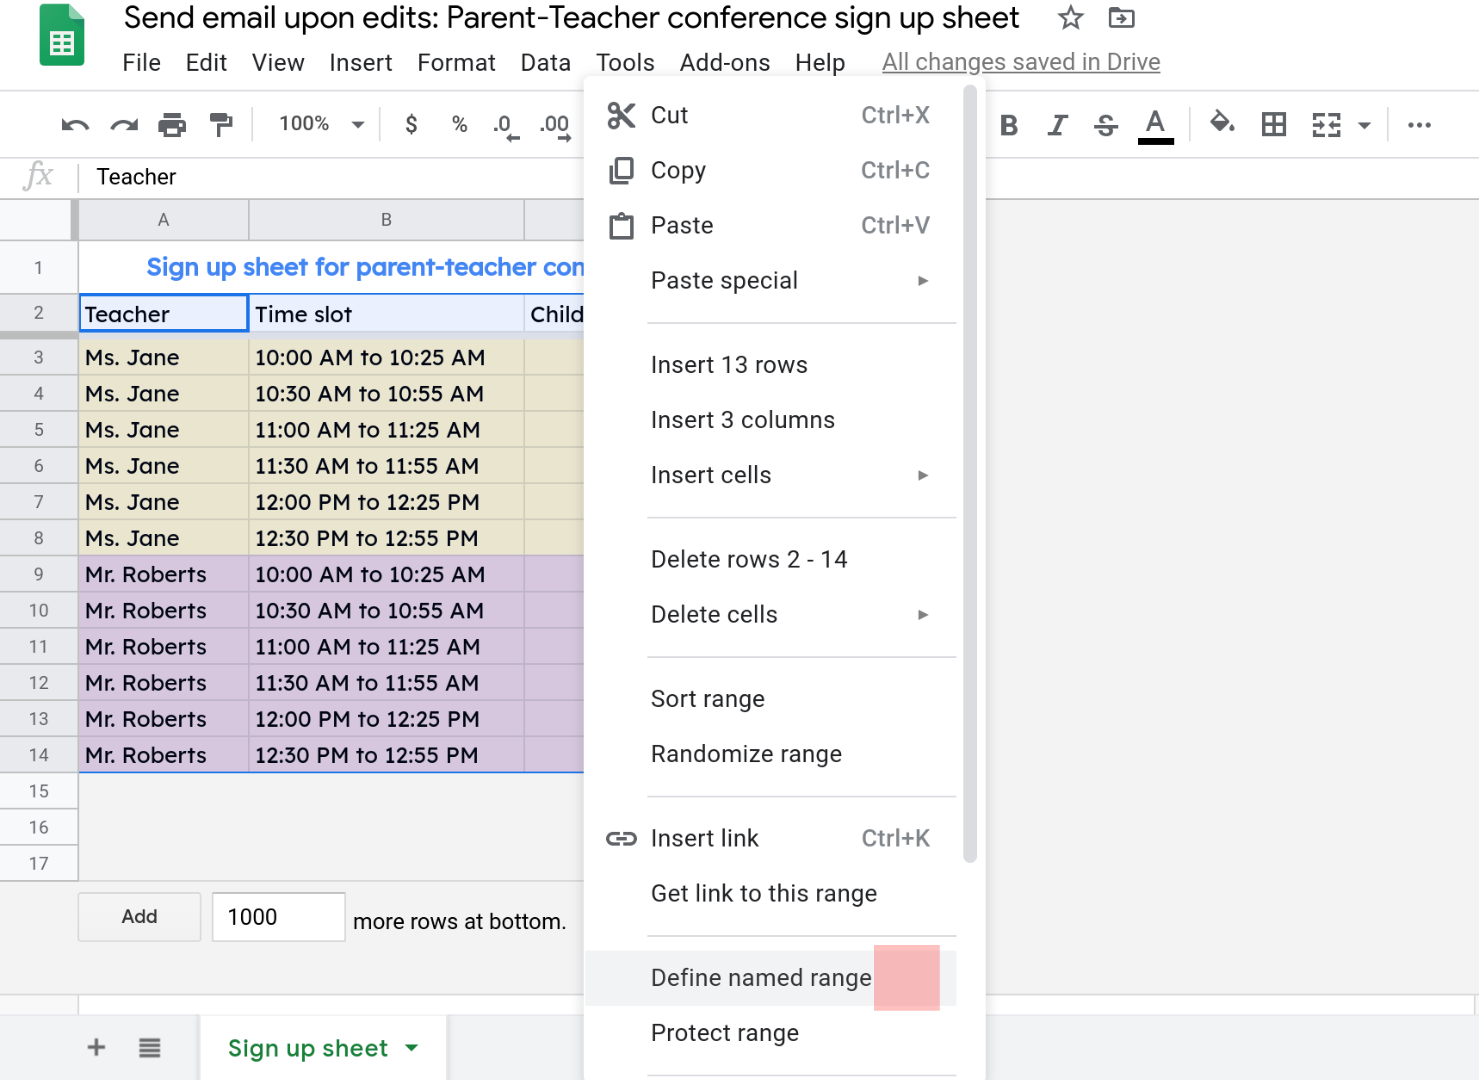This screenshot has height=1080, width=1479.
Task: Choose Cut from the context menu
Action: pyautogui.click(x=771, y=115)
